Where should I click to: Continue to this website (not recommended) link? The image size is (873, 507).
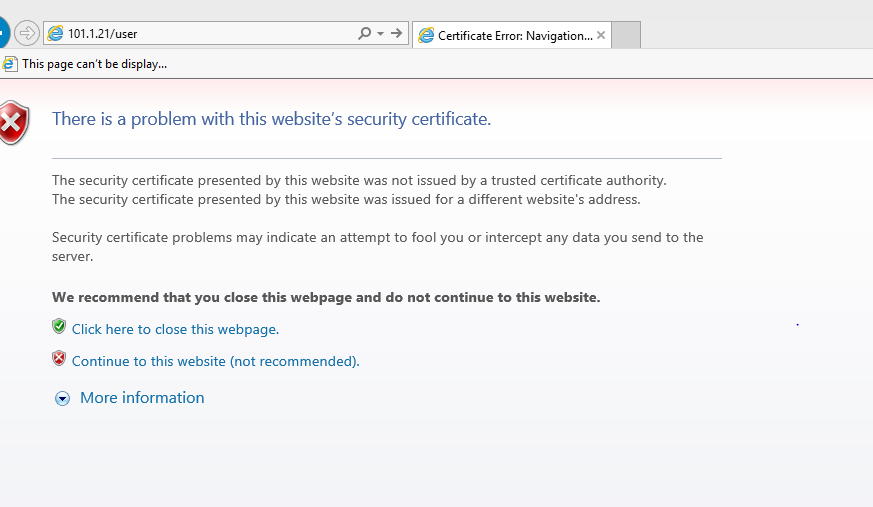[x=215, y=361]
